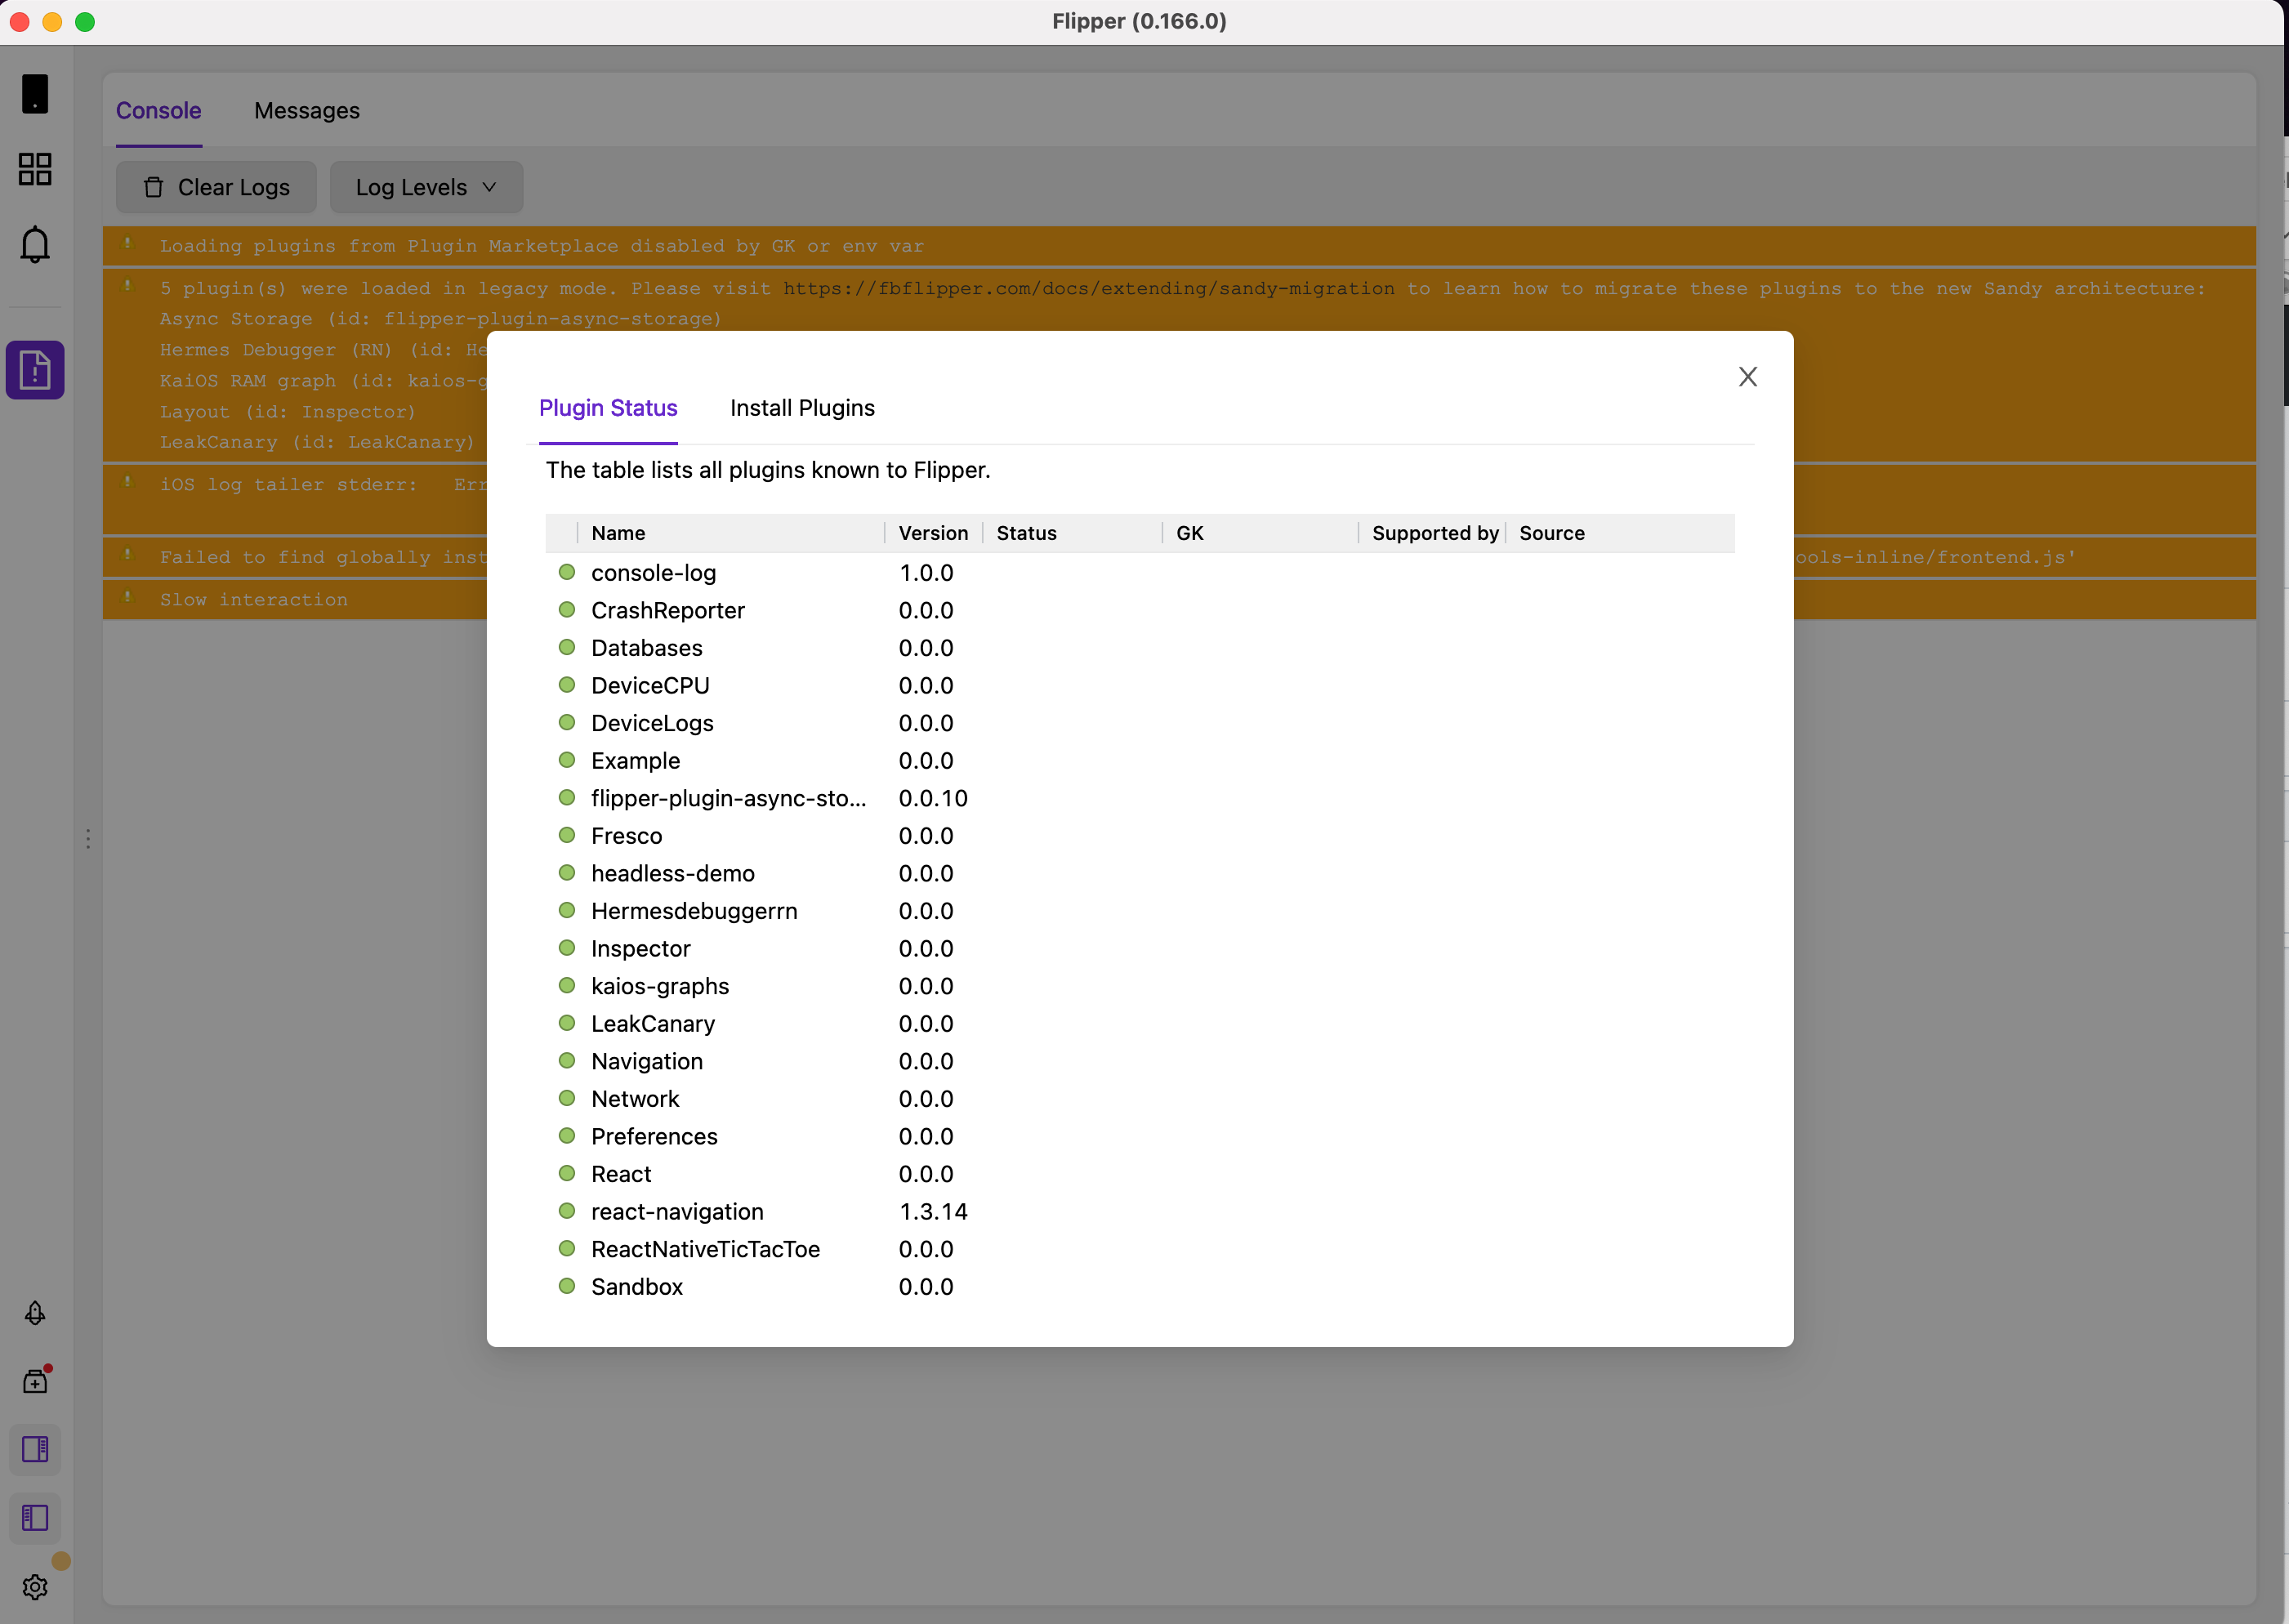Select the Console tab
2289x1624 pixels.
[159, 111]
